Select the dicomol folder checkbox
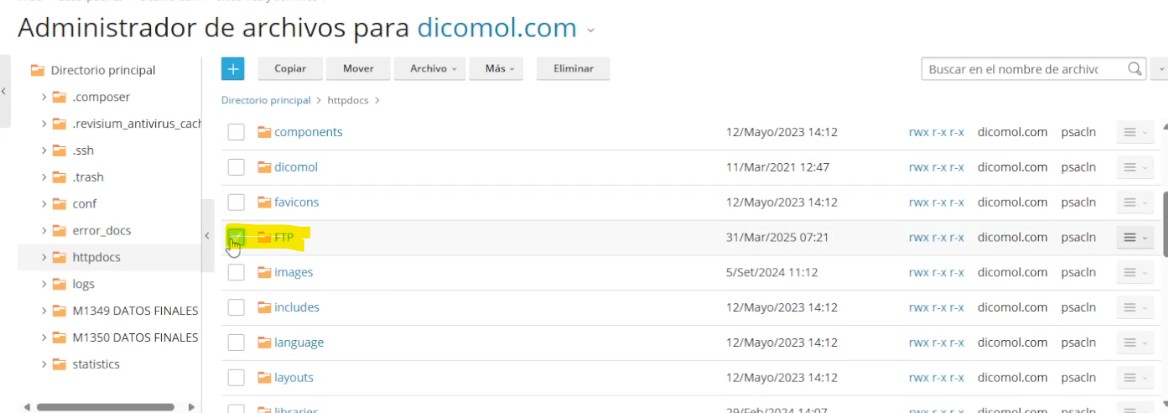The image size is (1168, 413). 236,167
